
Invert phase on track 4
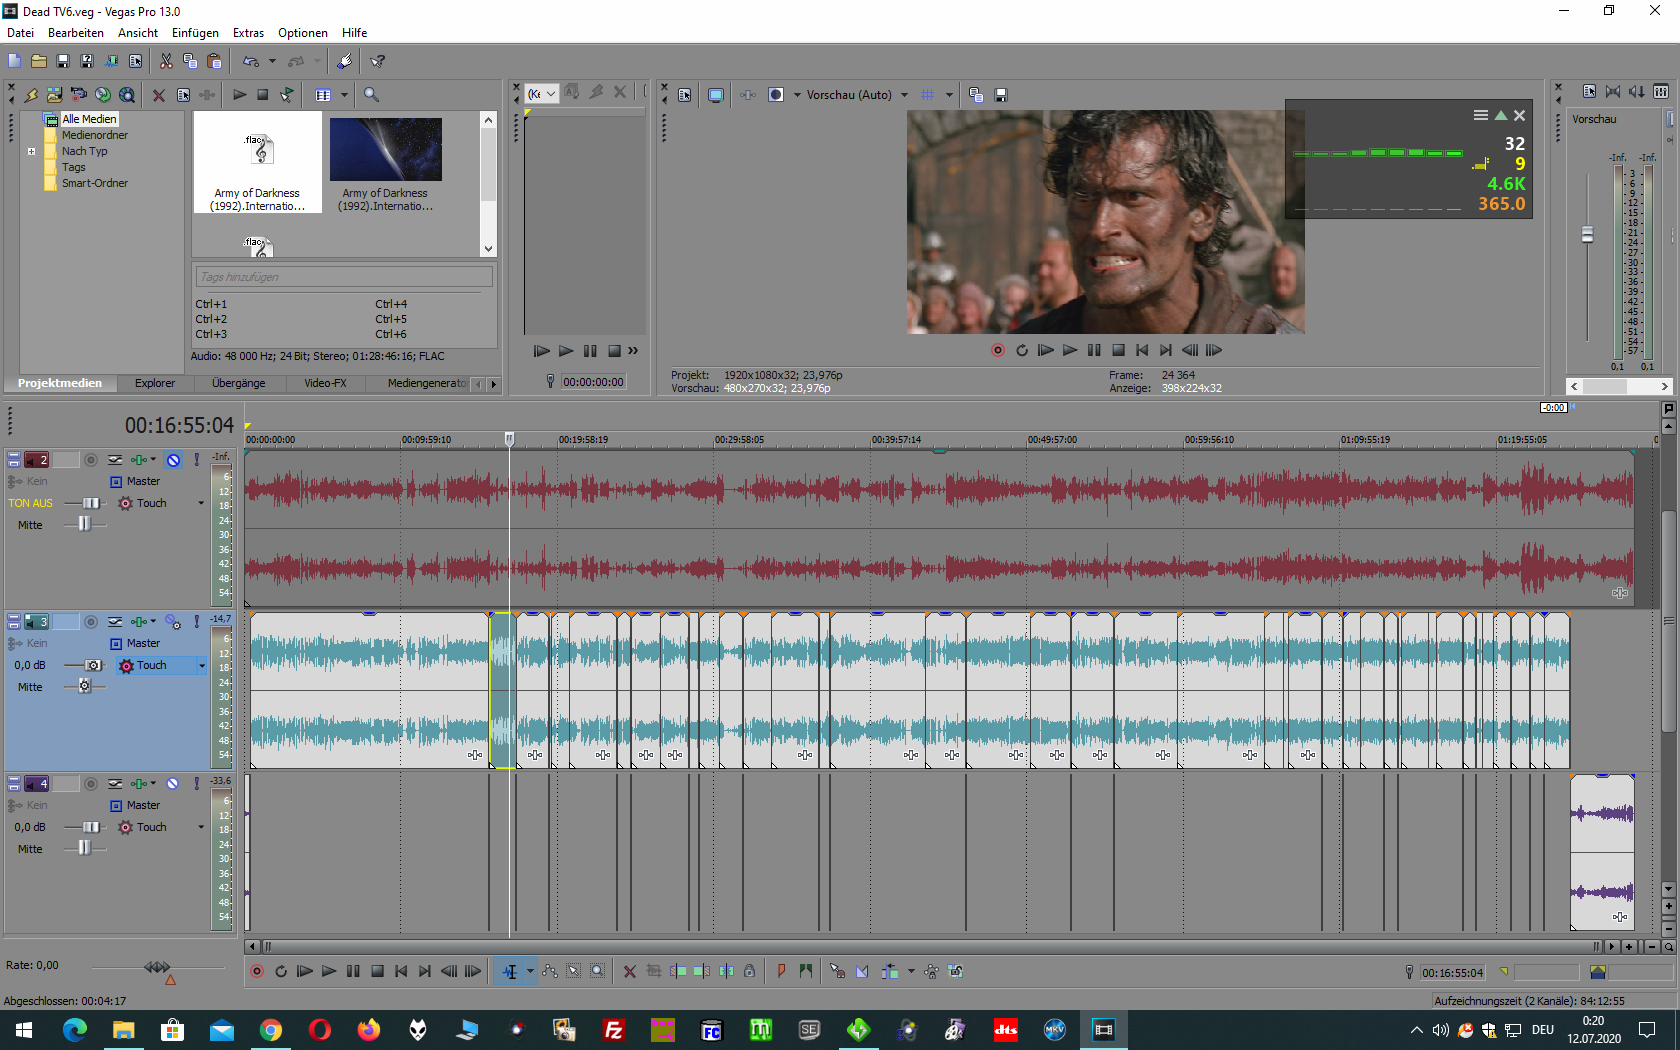[115, 784]
